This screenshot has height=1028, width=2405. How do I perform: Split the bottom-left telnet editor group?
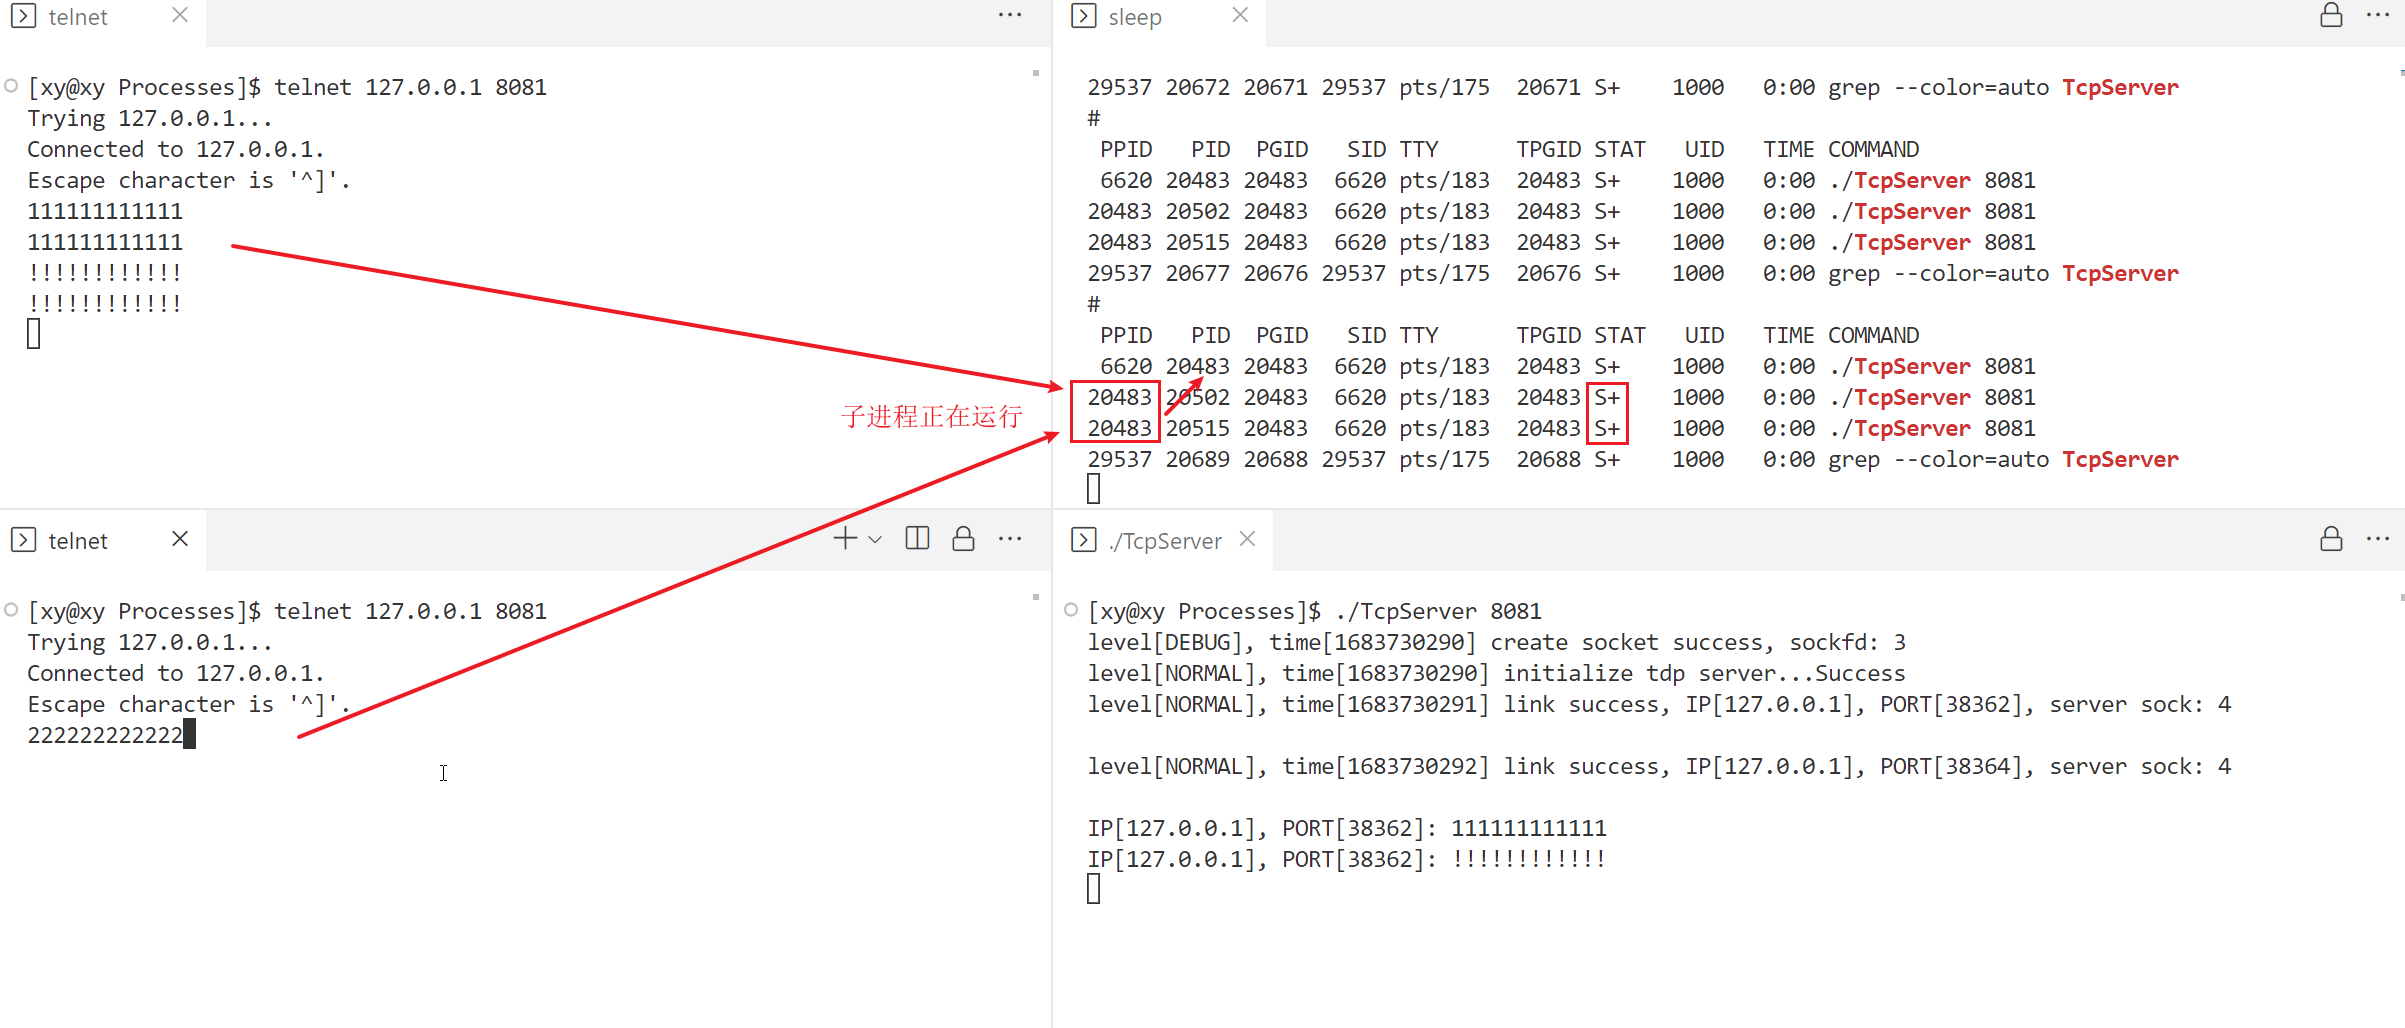click(917, 539)
